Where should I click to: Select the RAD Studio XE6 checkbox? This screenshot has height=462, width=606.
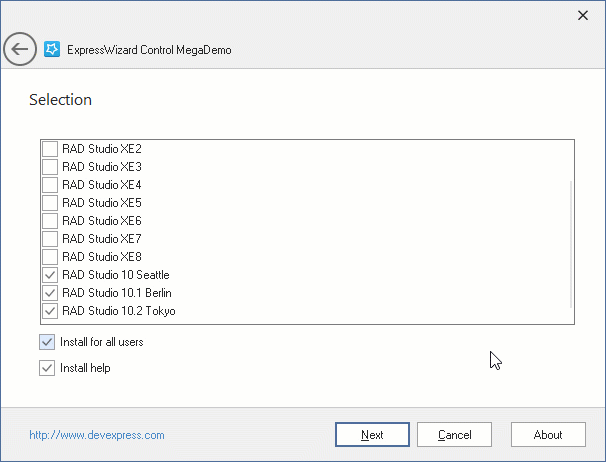click(50, 221)
